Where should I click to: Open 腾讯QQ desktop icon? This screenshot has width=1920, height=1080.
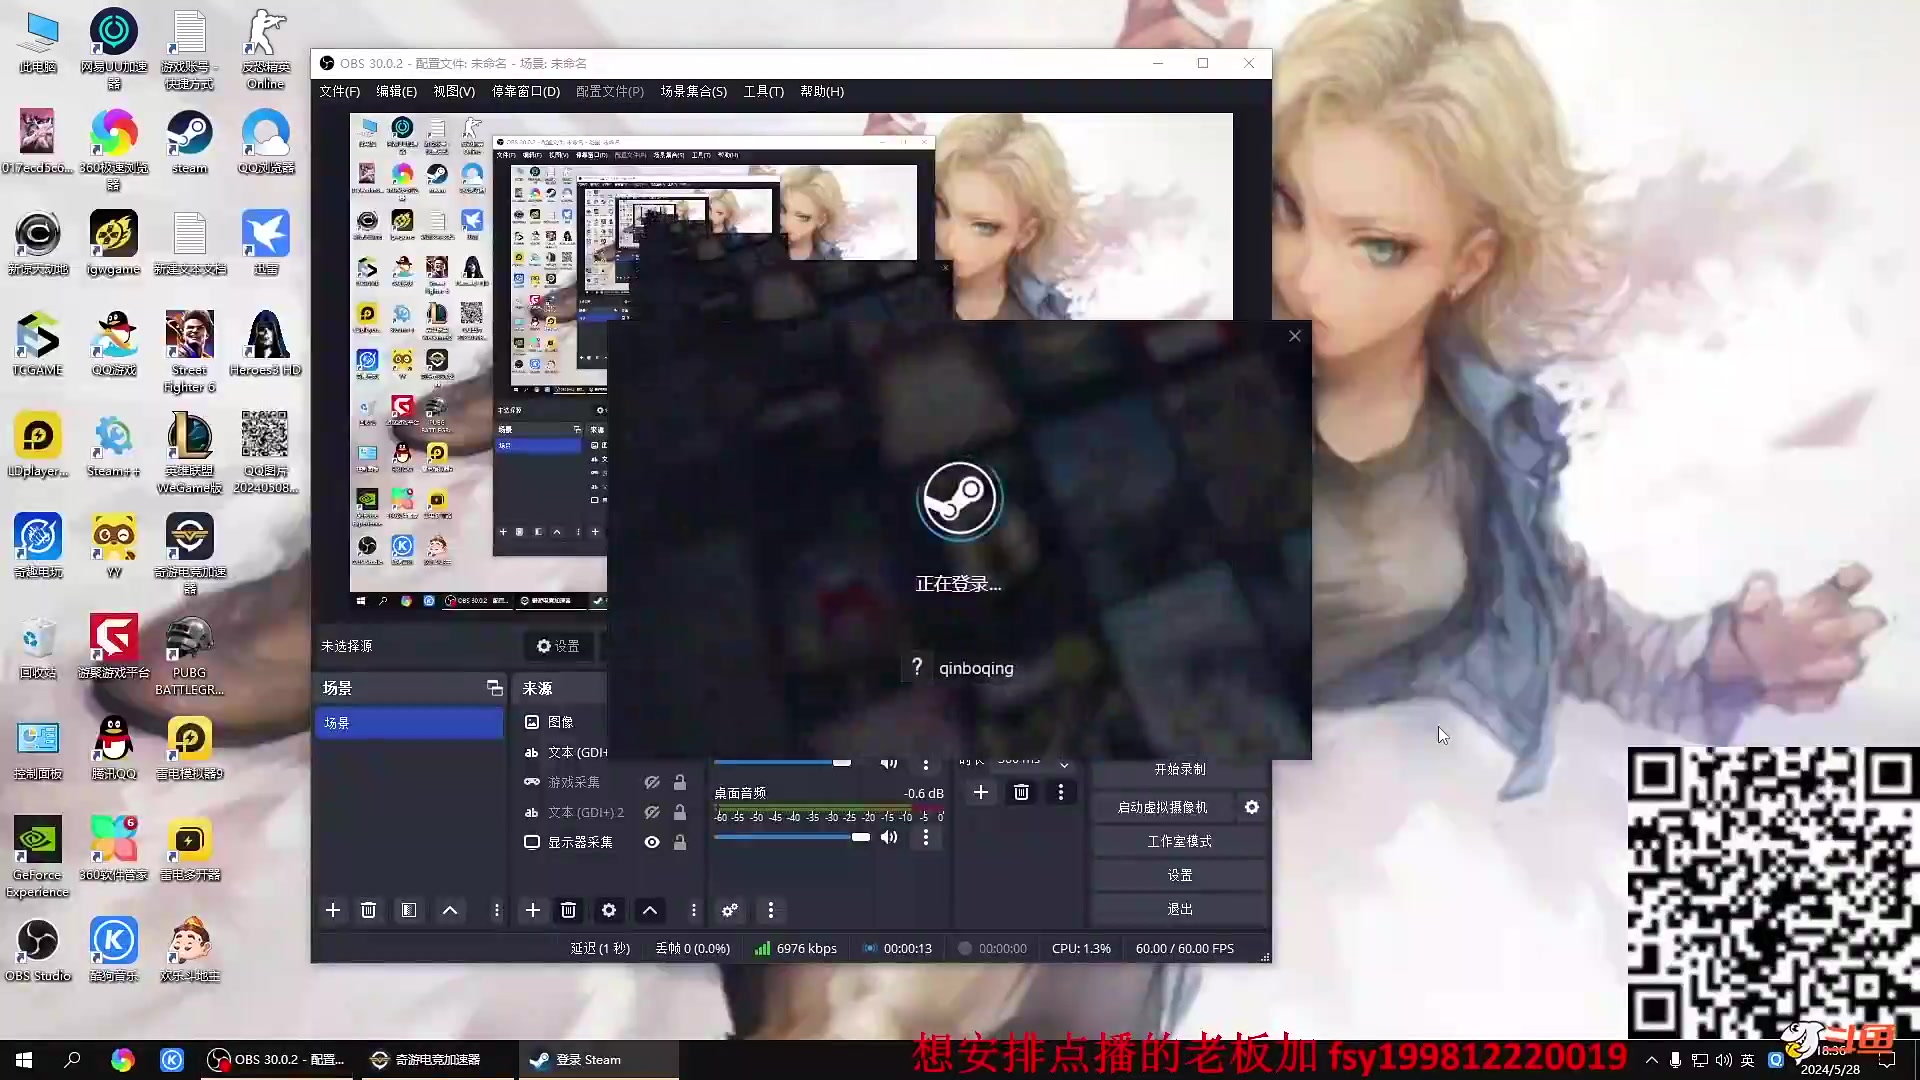[x=114, y=748]
